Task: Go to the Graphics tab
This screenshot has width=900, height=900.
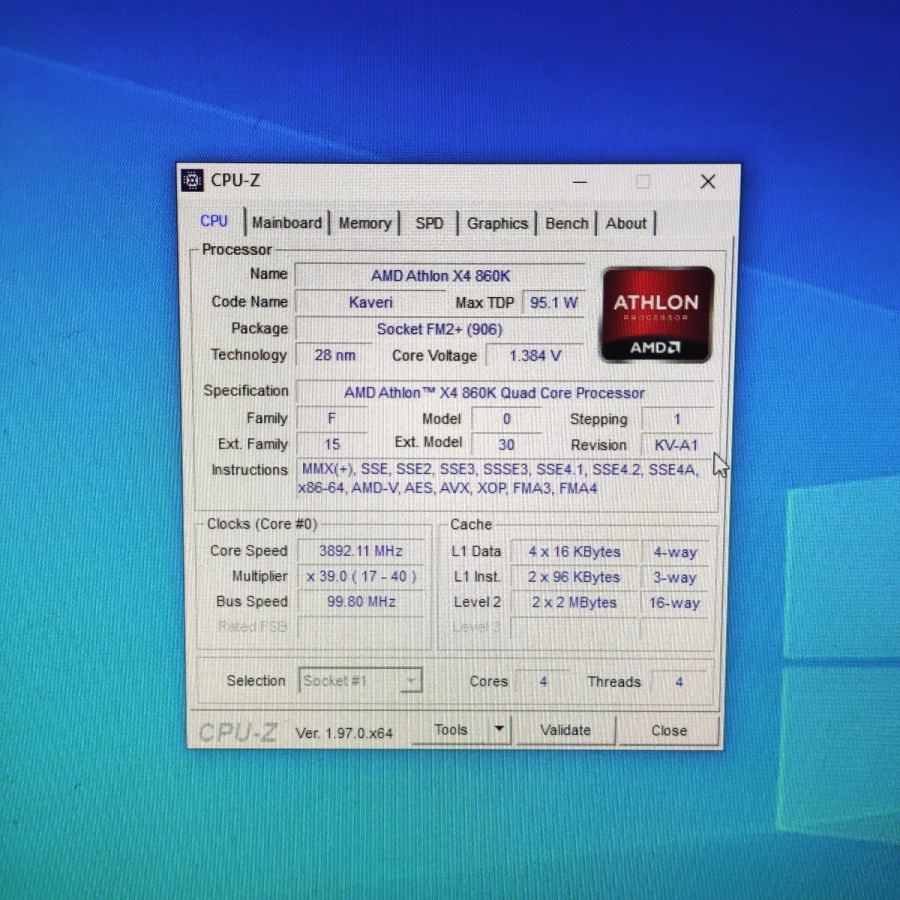Action: (x=497, y=223)
